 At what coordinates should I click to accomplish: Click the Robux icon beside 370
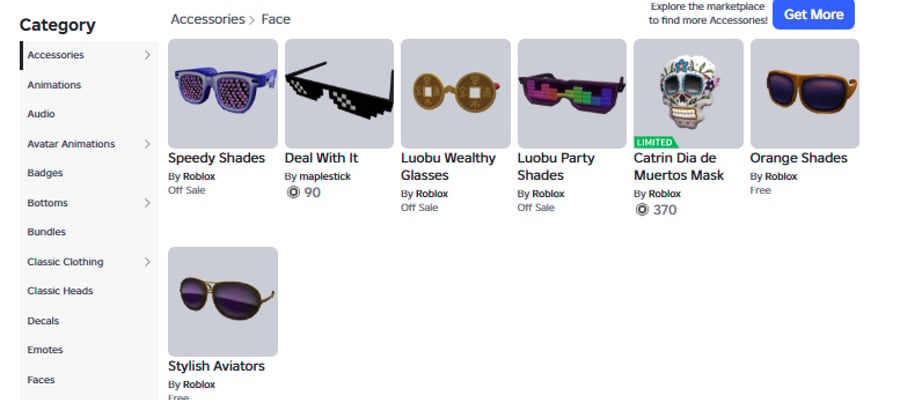click(x=642, y=210)
